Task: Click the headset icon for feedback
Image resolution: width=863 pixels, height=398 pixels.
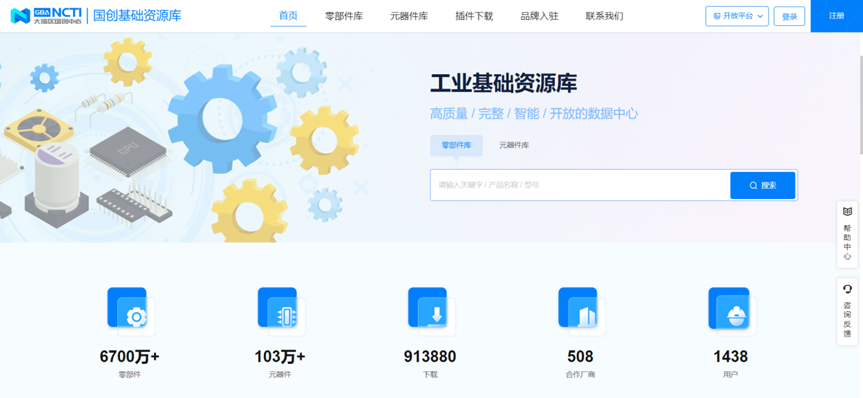Action: (x=848, y=288)
